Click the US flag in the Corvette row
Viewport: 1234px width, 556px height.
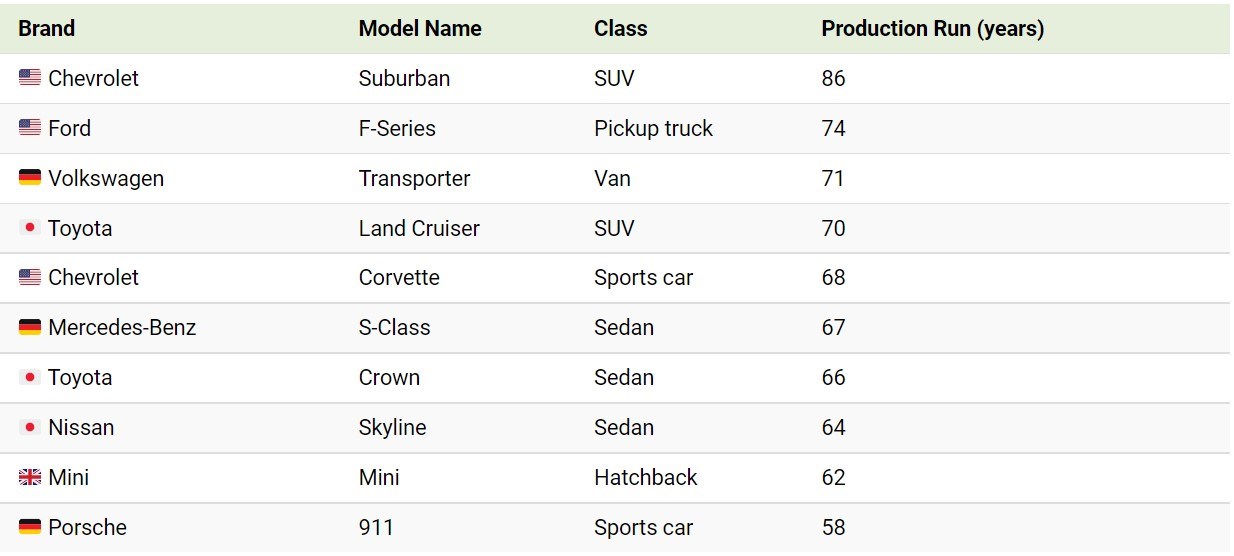tap(30, 277)
